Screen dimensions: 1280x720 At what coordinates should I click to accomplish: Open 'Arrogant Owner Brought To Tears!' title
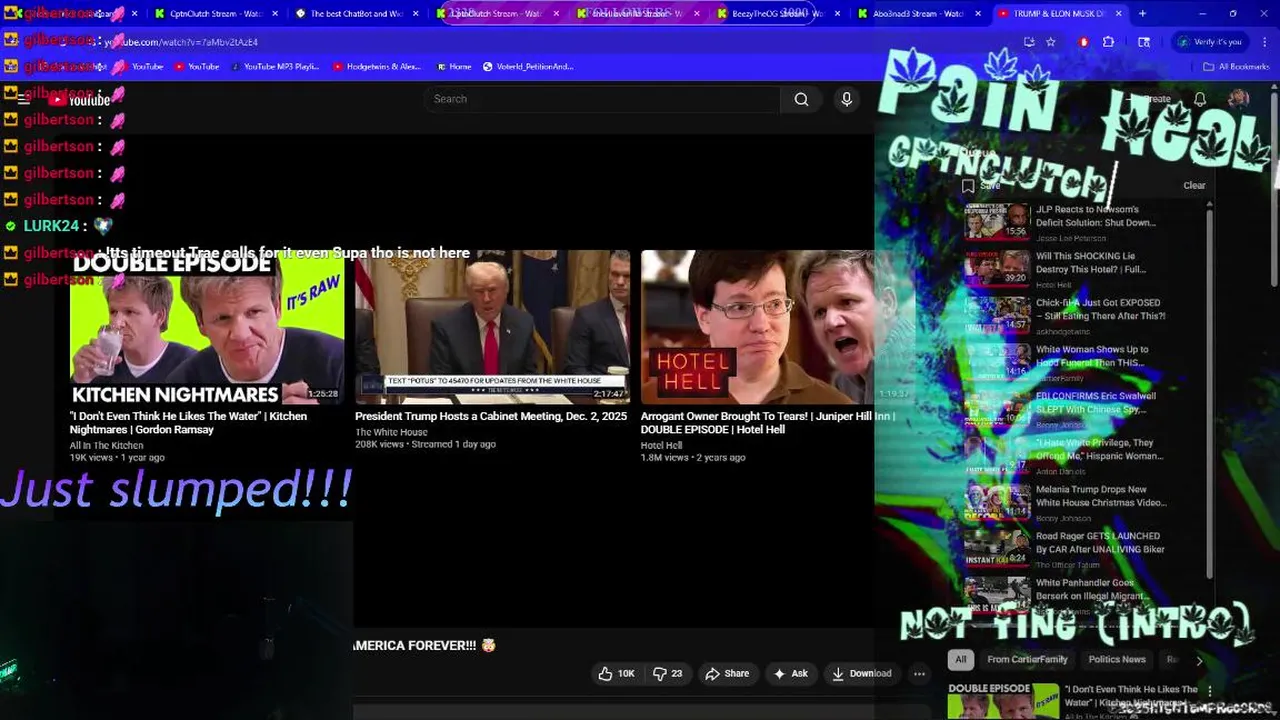768,423
